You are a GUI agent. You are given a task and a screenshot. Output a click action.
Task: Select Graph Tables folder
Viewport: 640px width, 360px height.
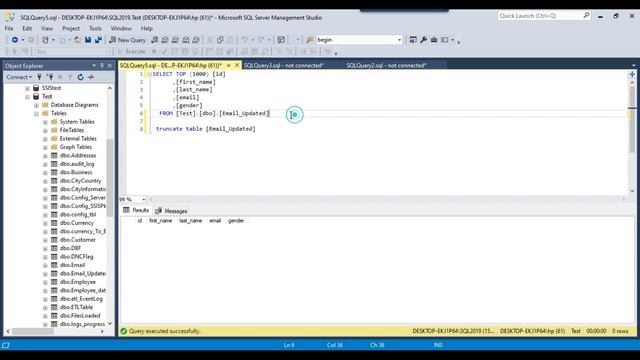pyautogui.click(x=76, y=147)
